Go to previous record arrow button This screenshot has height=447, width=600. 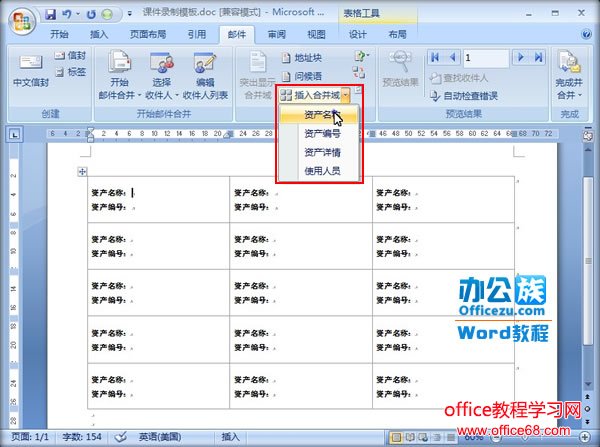click(452, 58)
